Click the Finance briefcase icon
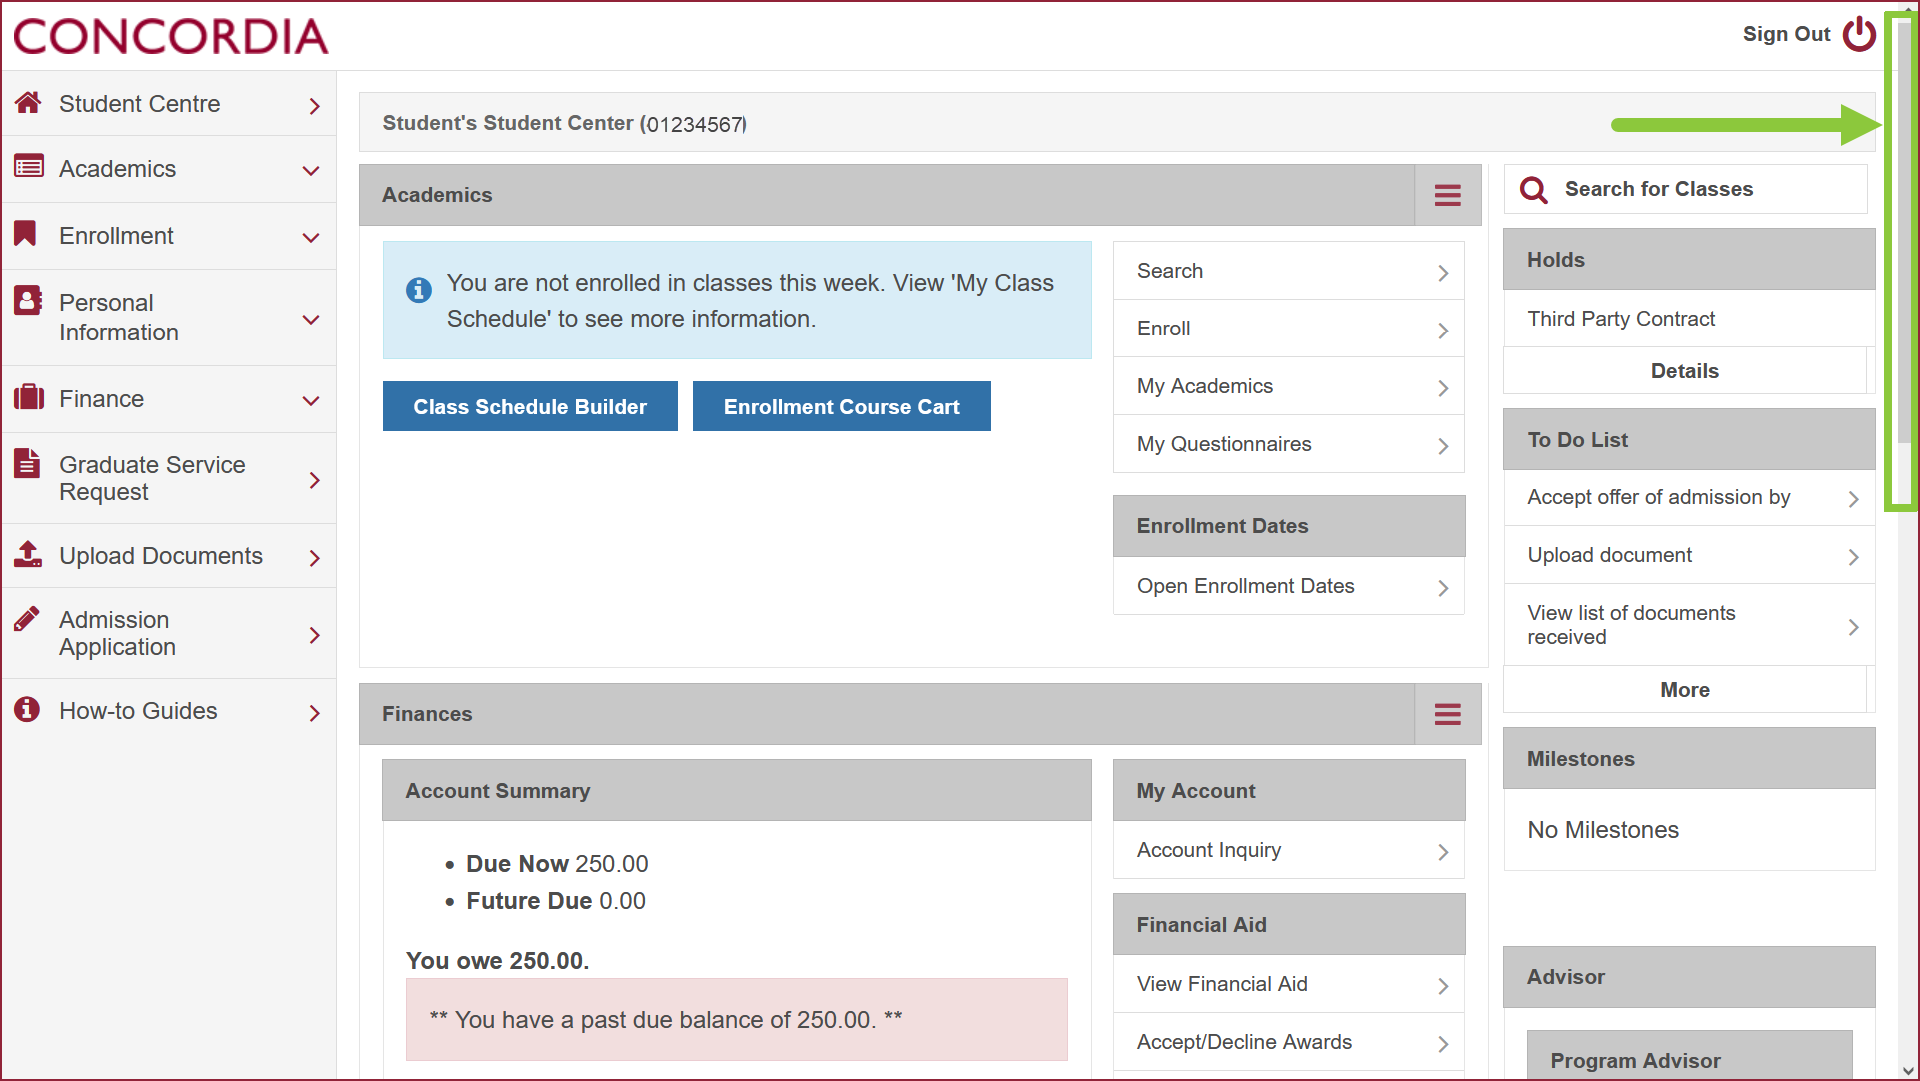Image resolution: width=1920 pixels, height=1081 pixels. point(28,397)
